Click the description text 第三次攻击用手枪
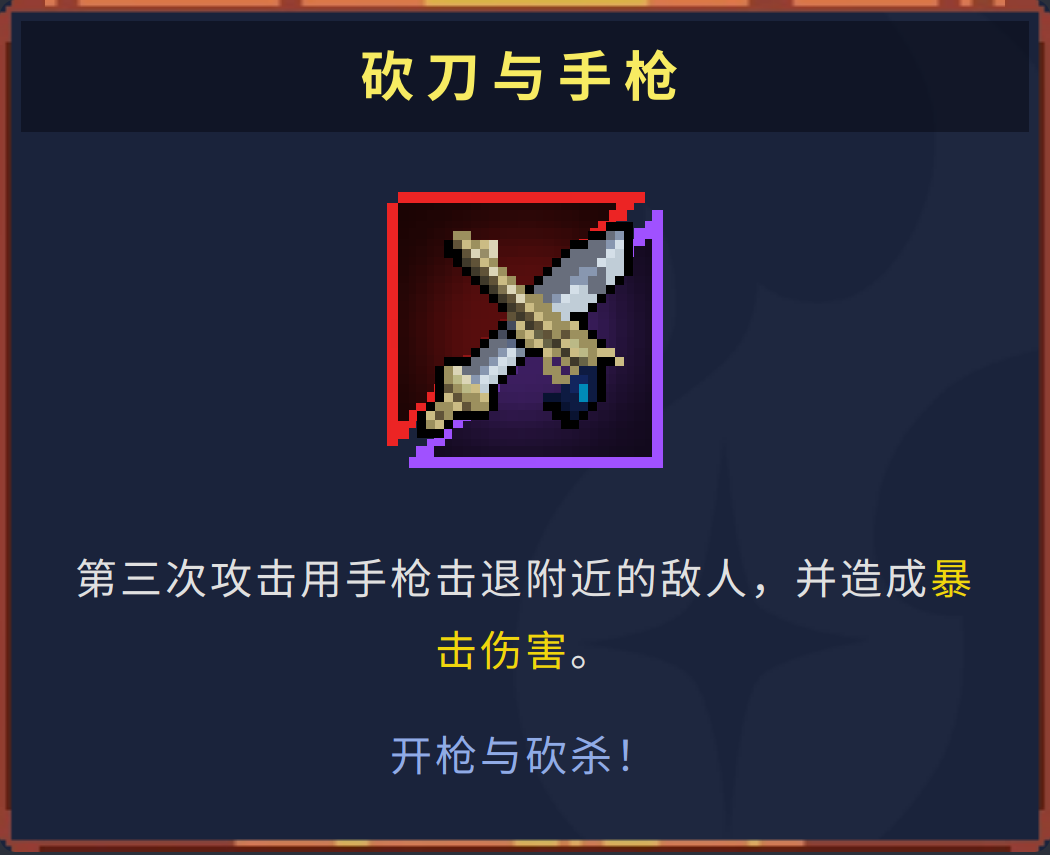1050x855 pixels. [x=254, y=578]
